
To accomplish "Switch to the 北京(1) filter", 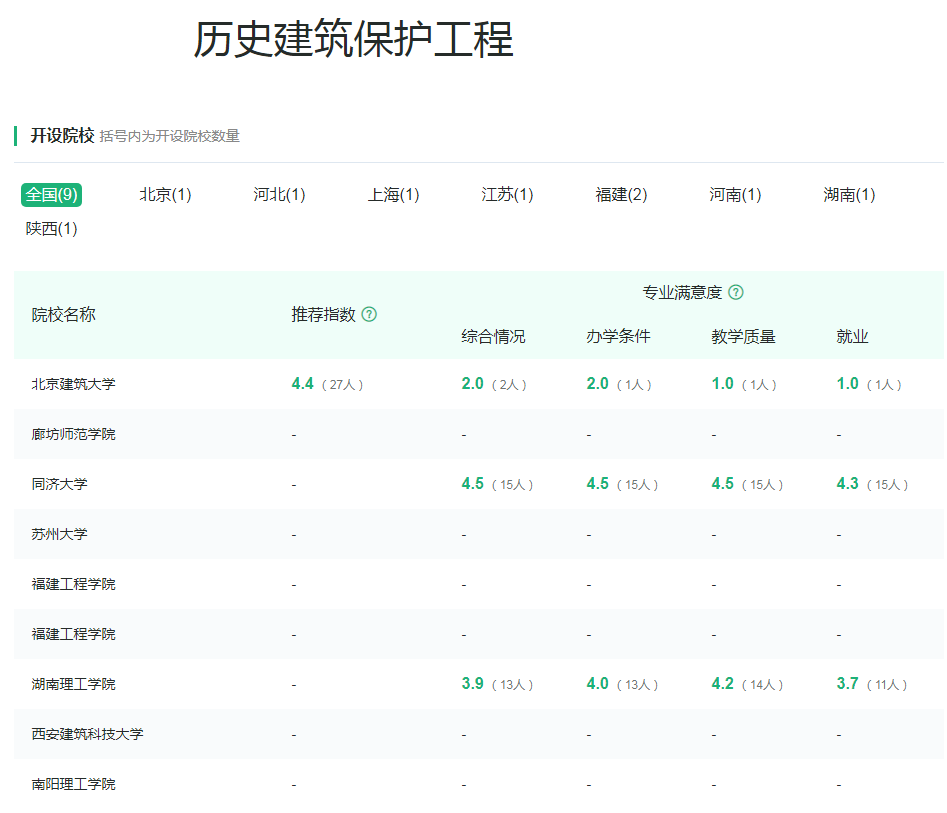I will (x=164, y=195).
